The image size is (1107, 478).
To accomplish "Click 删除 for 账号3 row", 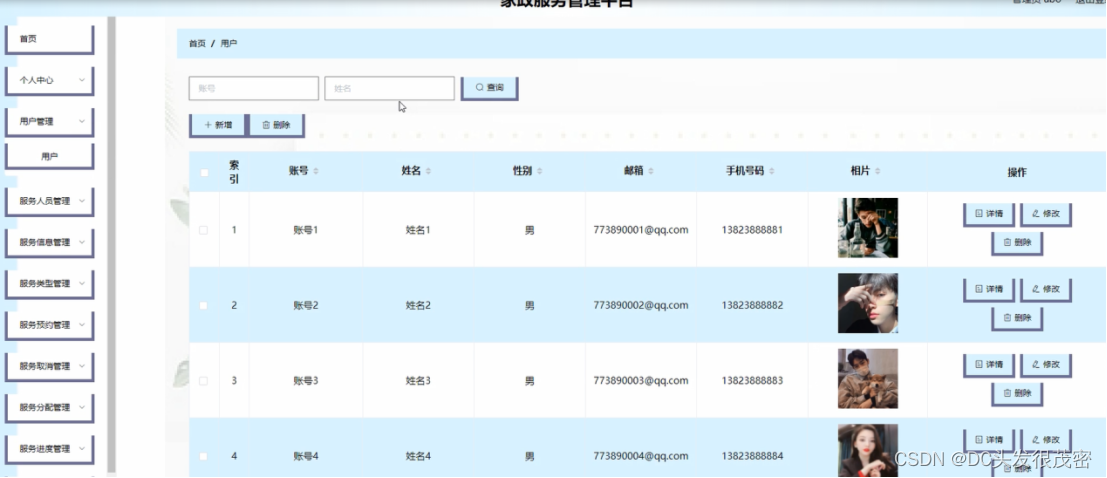I will 1017,393.
